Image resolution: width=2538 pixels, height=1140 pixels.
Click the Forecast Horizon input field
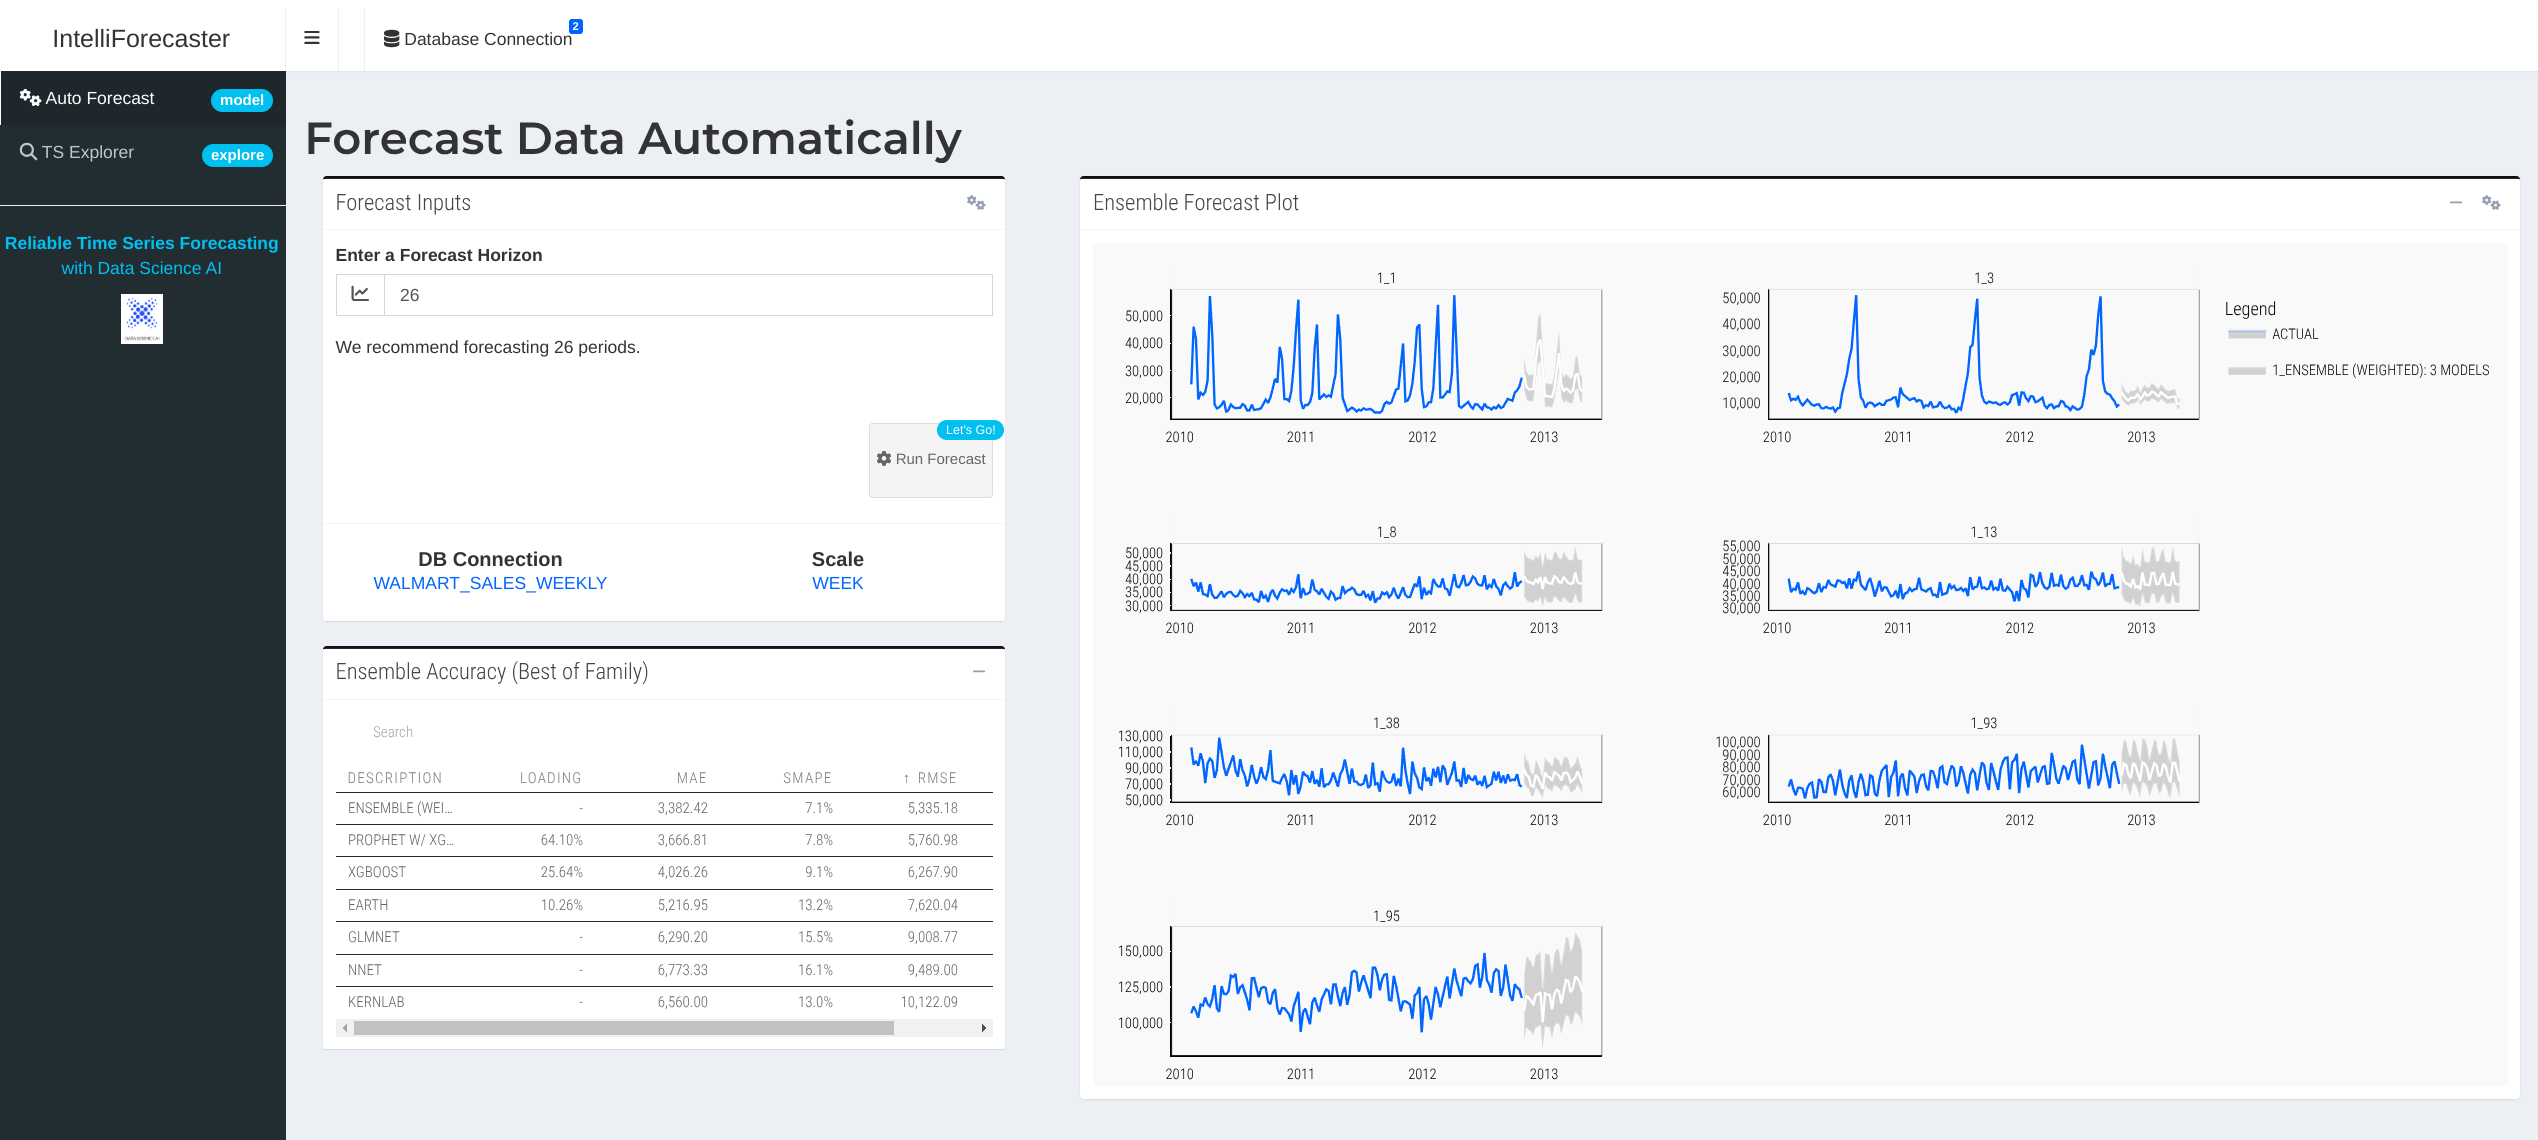point(688,295)
